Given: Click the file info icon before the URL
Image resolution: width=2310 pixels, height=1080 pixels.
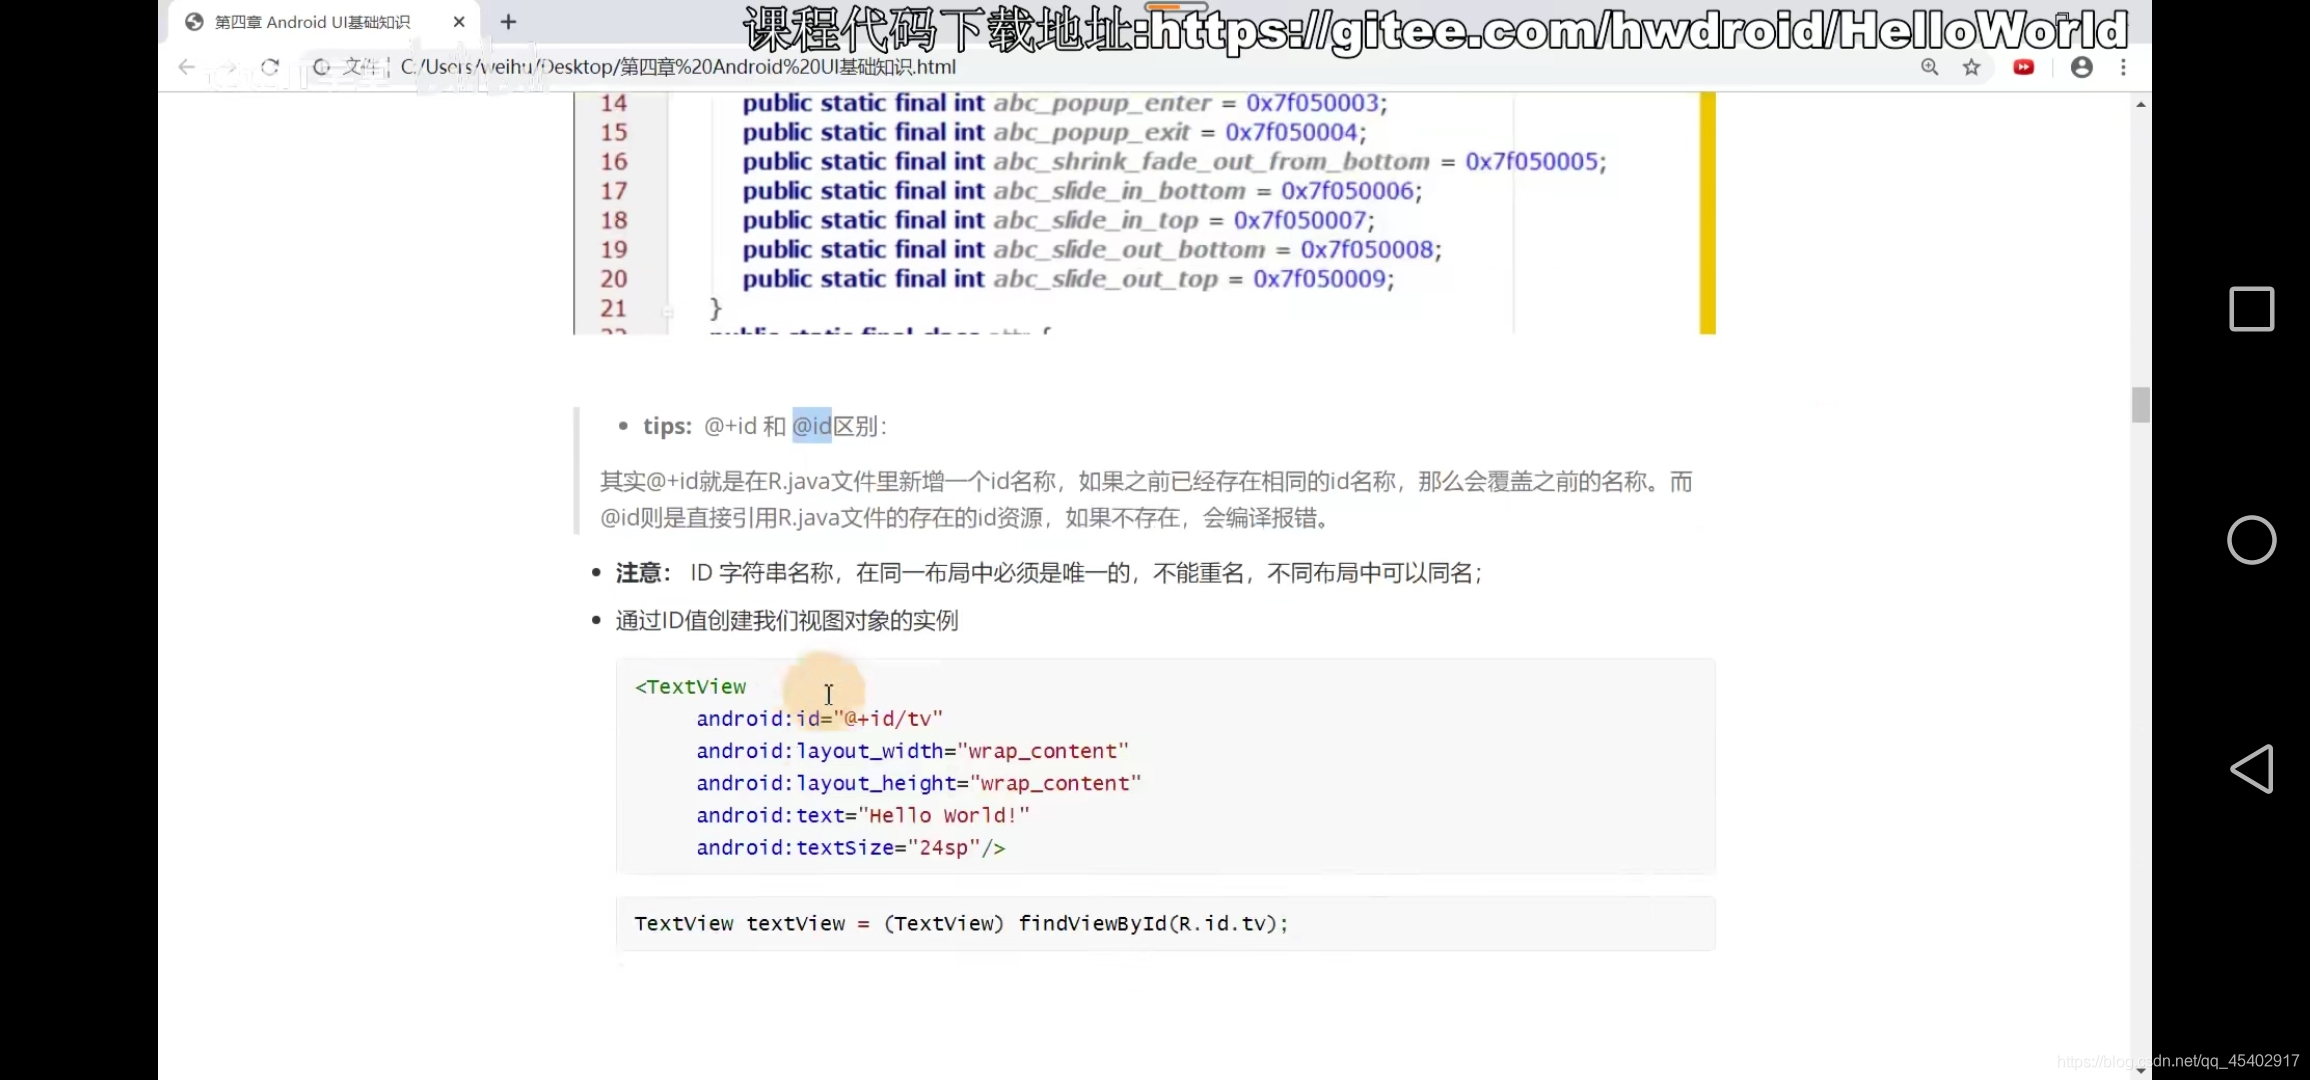Looking at the screenshot, I should pos(321,67).
